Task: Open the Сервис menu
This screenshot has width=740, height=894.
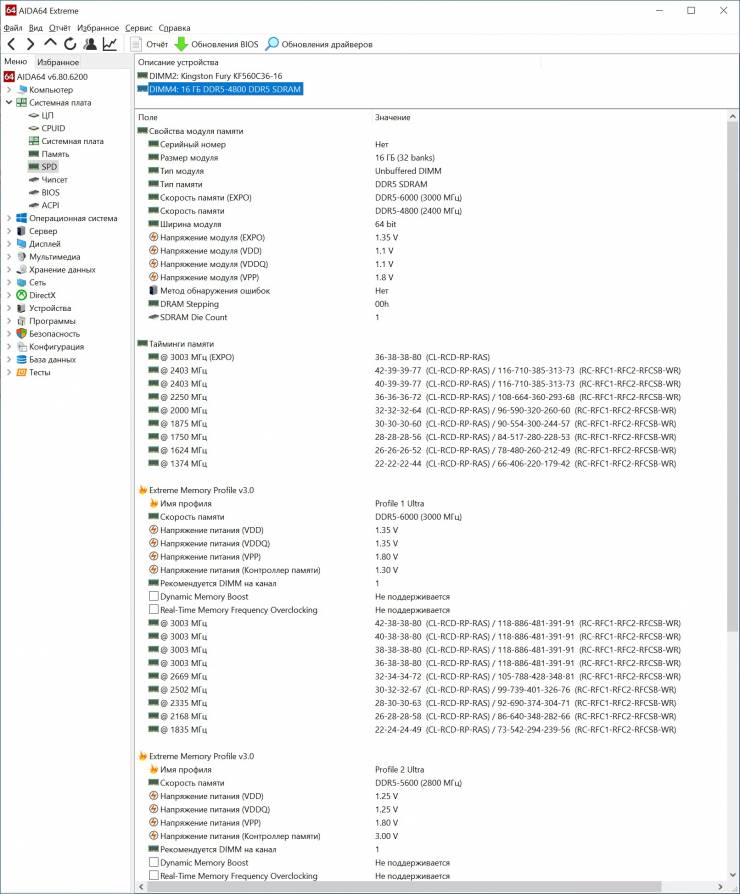Action: tap(139, 27)
